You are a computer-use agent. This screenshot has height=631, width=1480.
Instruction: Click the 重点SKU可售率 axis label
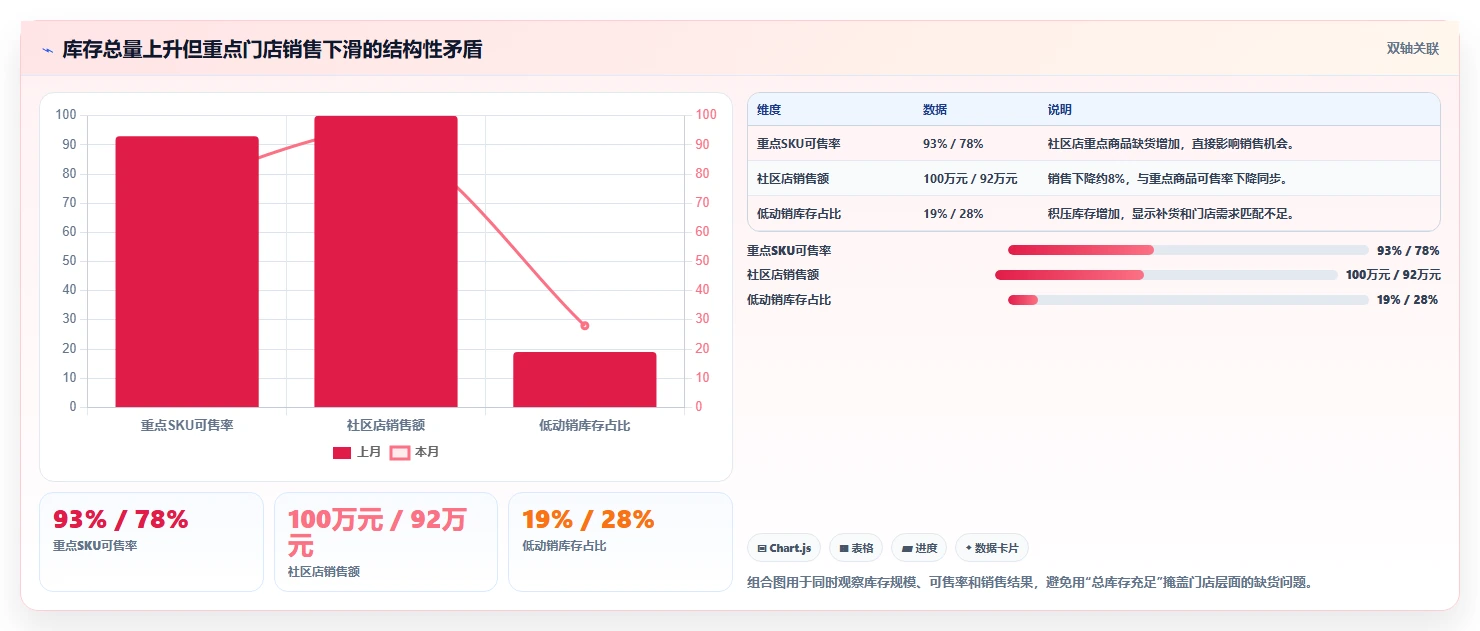[x=187, y=426]
